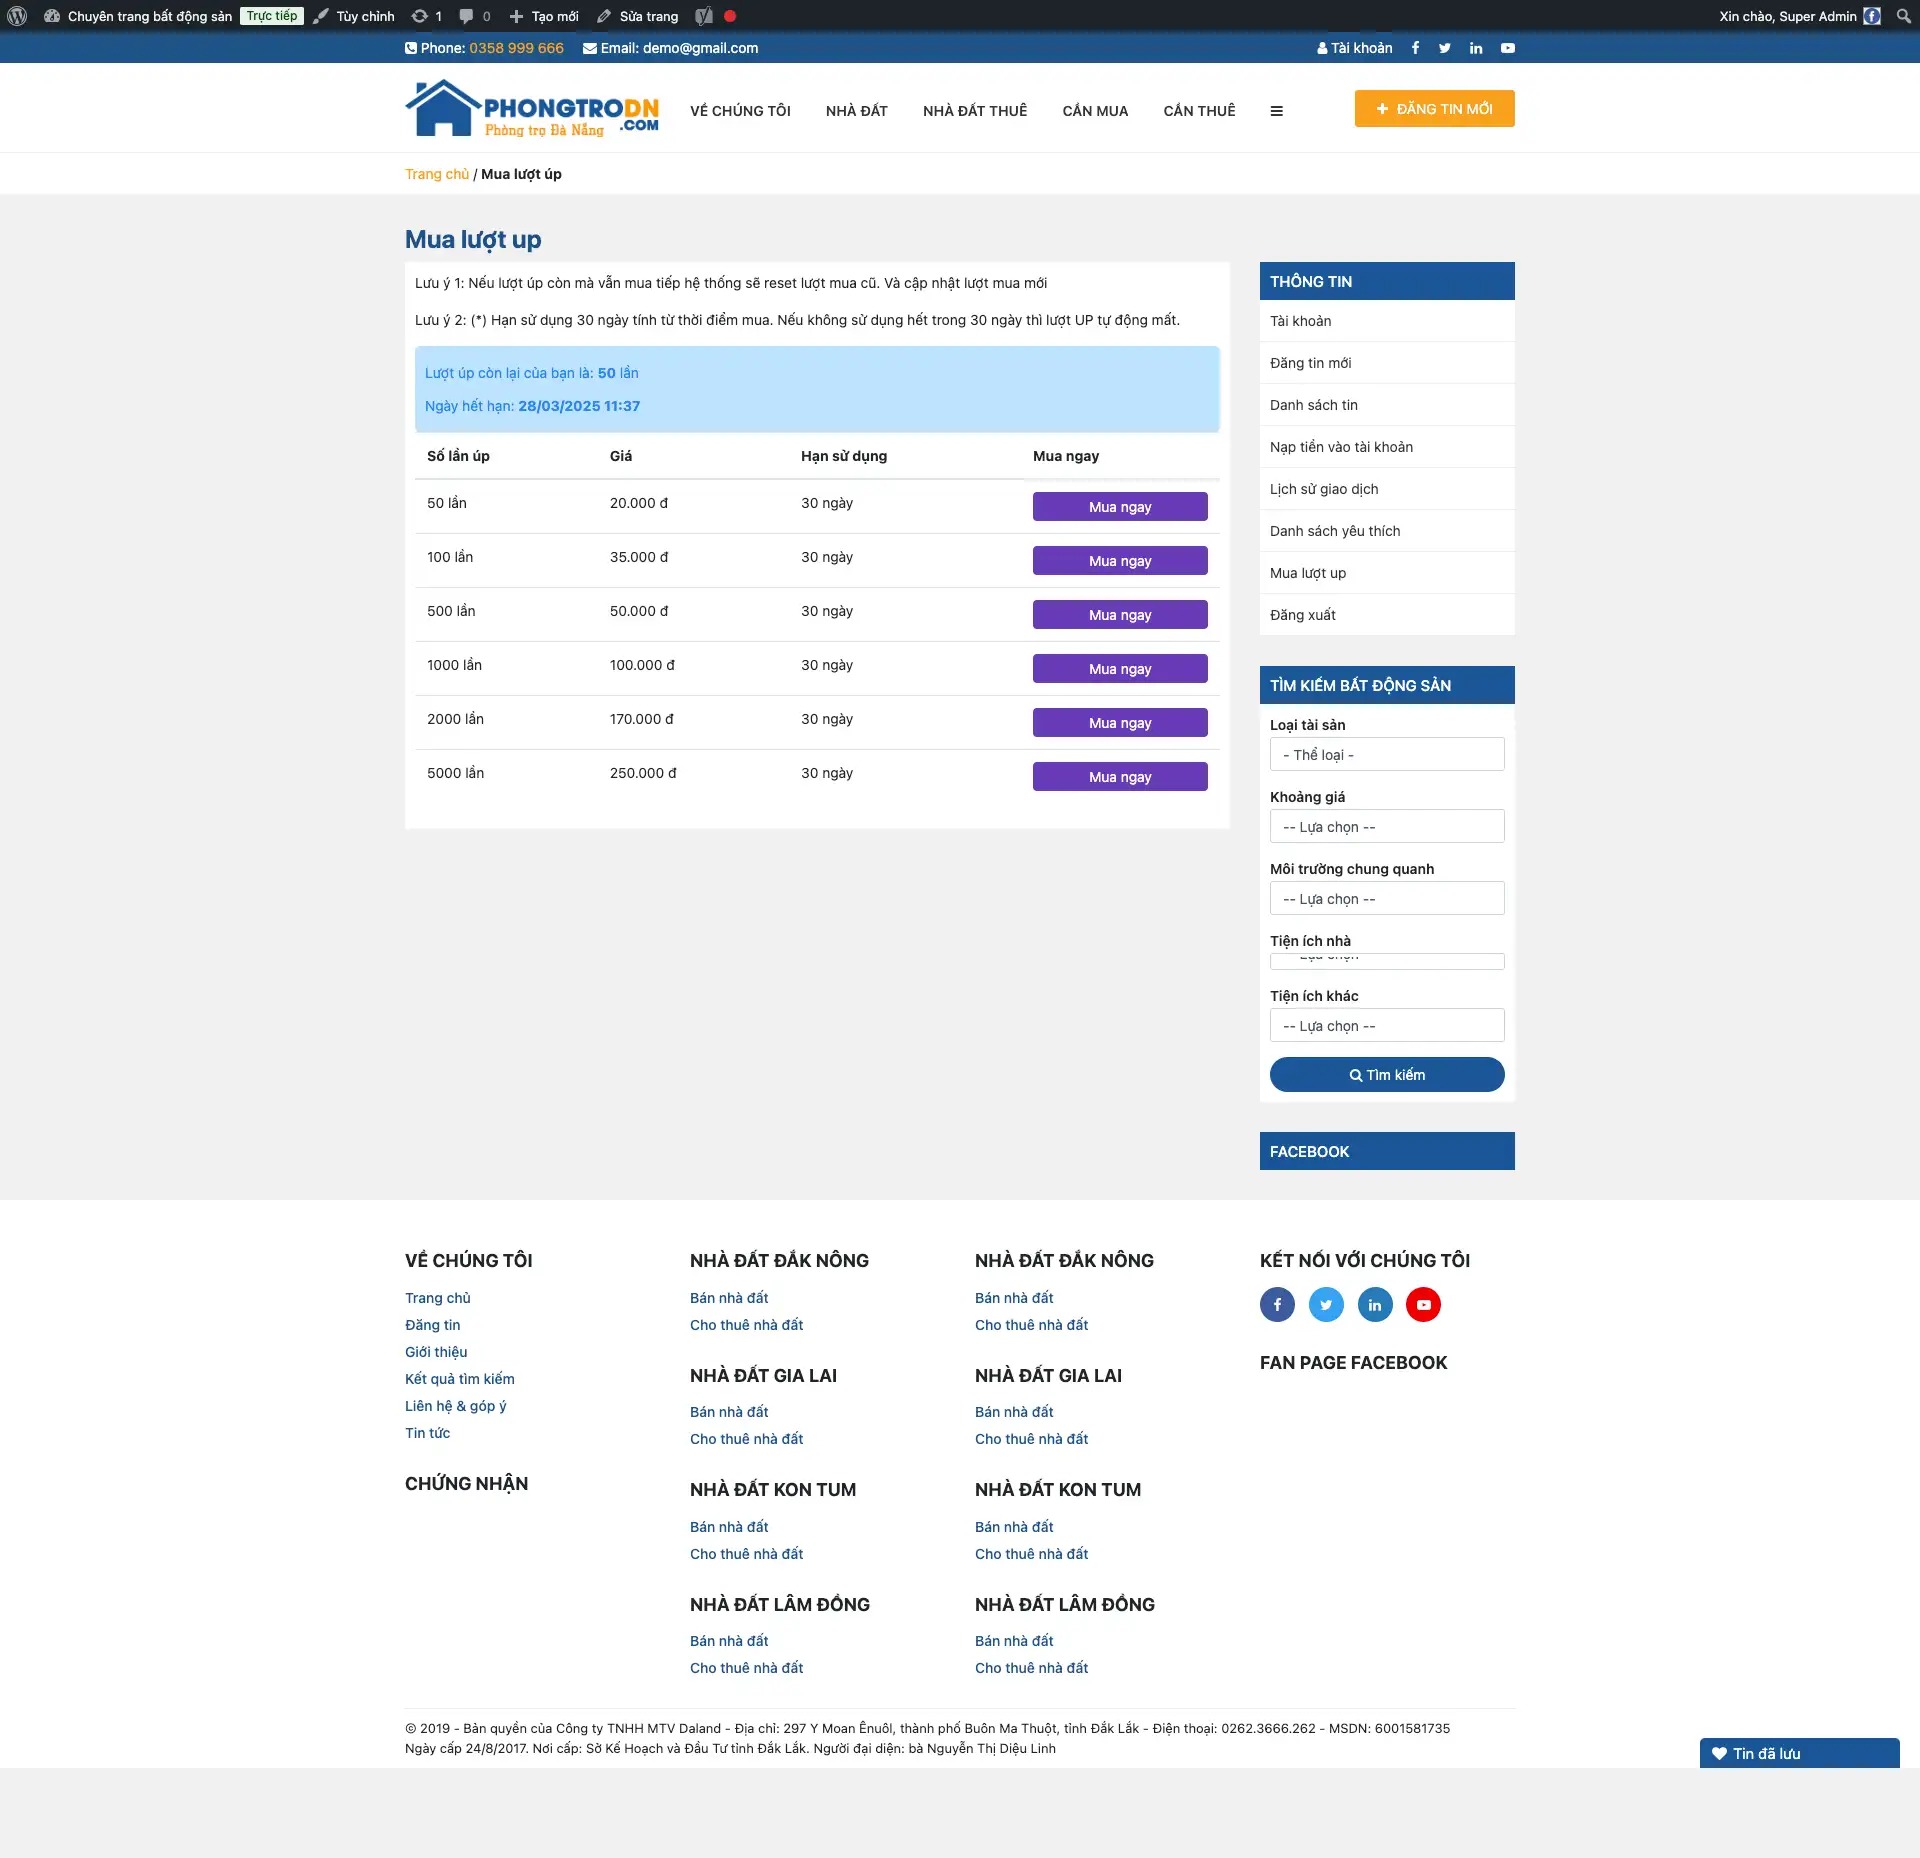Expand the Thể loại property type dropdown
The height and width of the screenshot is (1858, 1920).
tap(1386, 755)
